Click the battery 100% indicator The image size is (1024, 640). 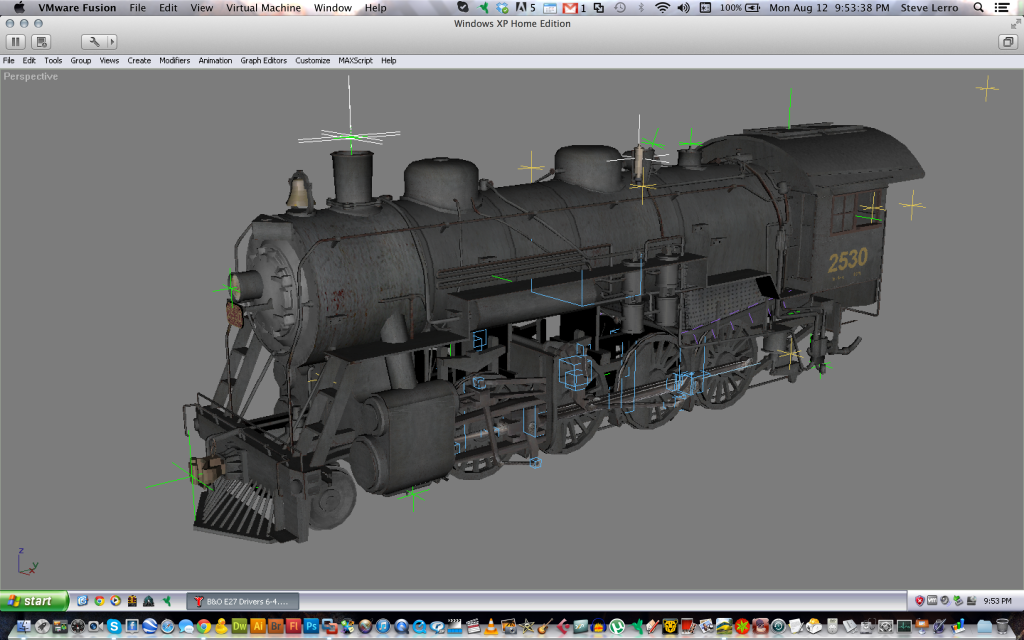[740, 8]
